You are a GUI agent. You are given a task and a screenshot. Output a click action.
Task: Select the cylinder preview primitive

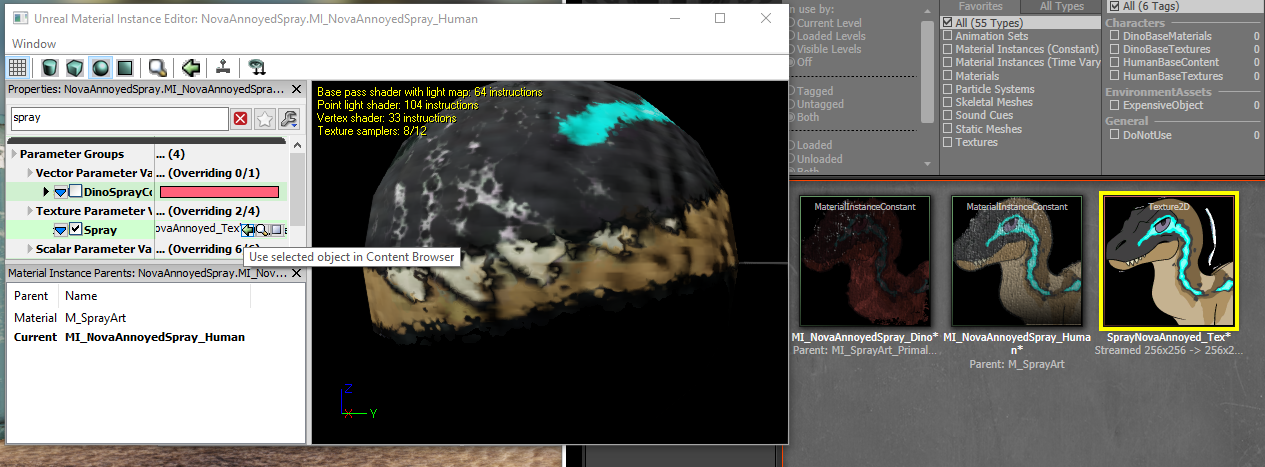pos(49,68)
